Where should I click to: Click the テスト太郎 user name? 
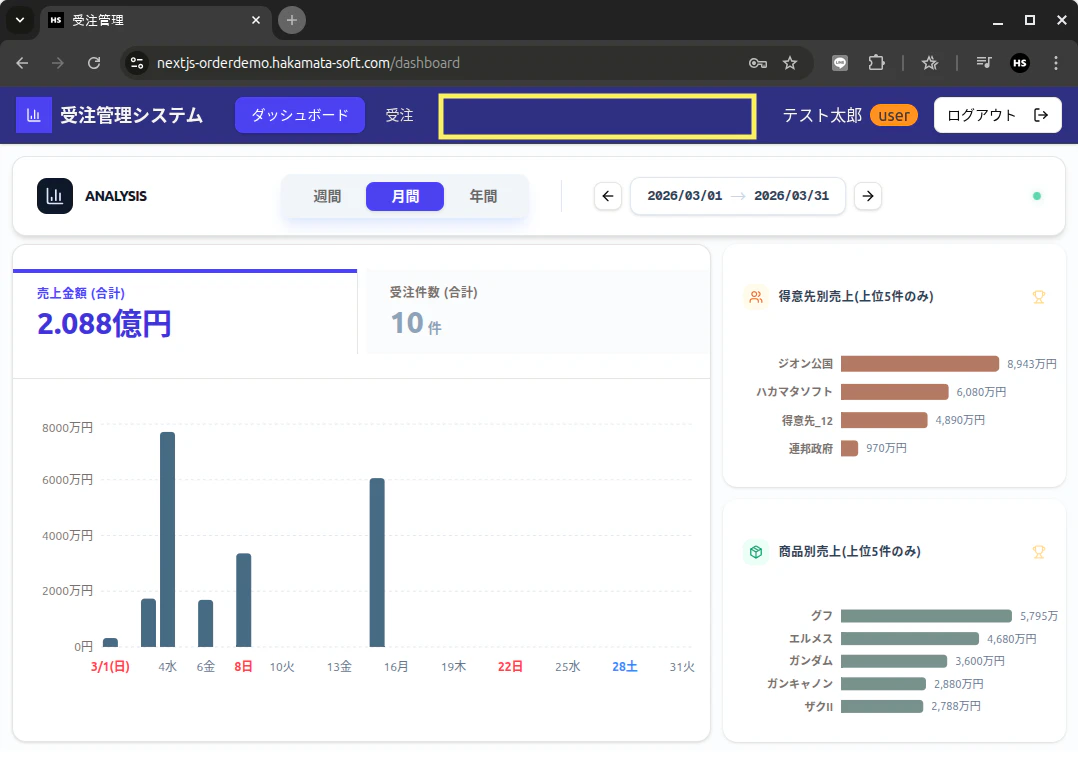(822, 116)
